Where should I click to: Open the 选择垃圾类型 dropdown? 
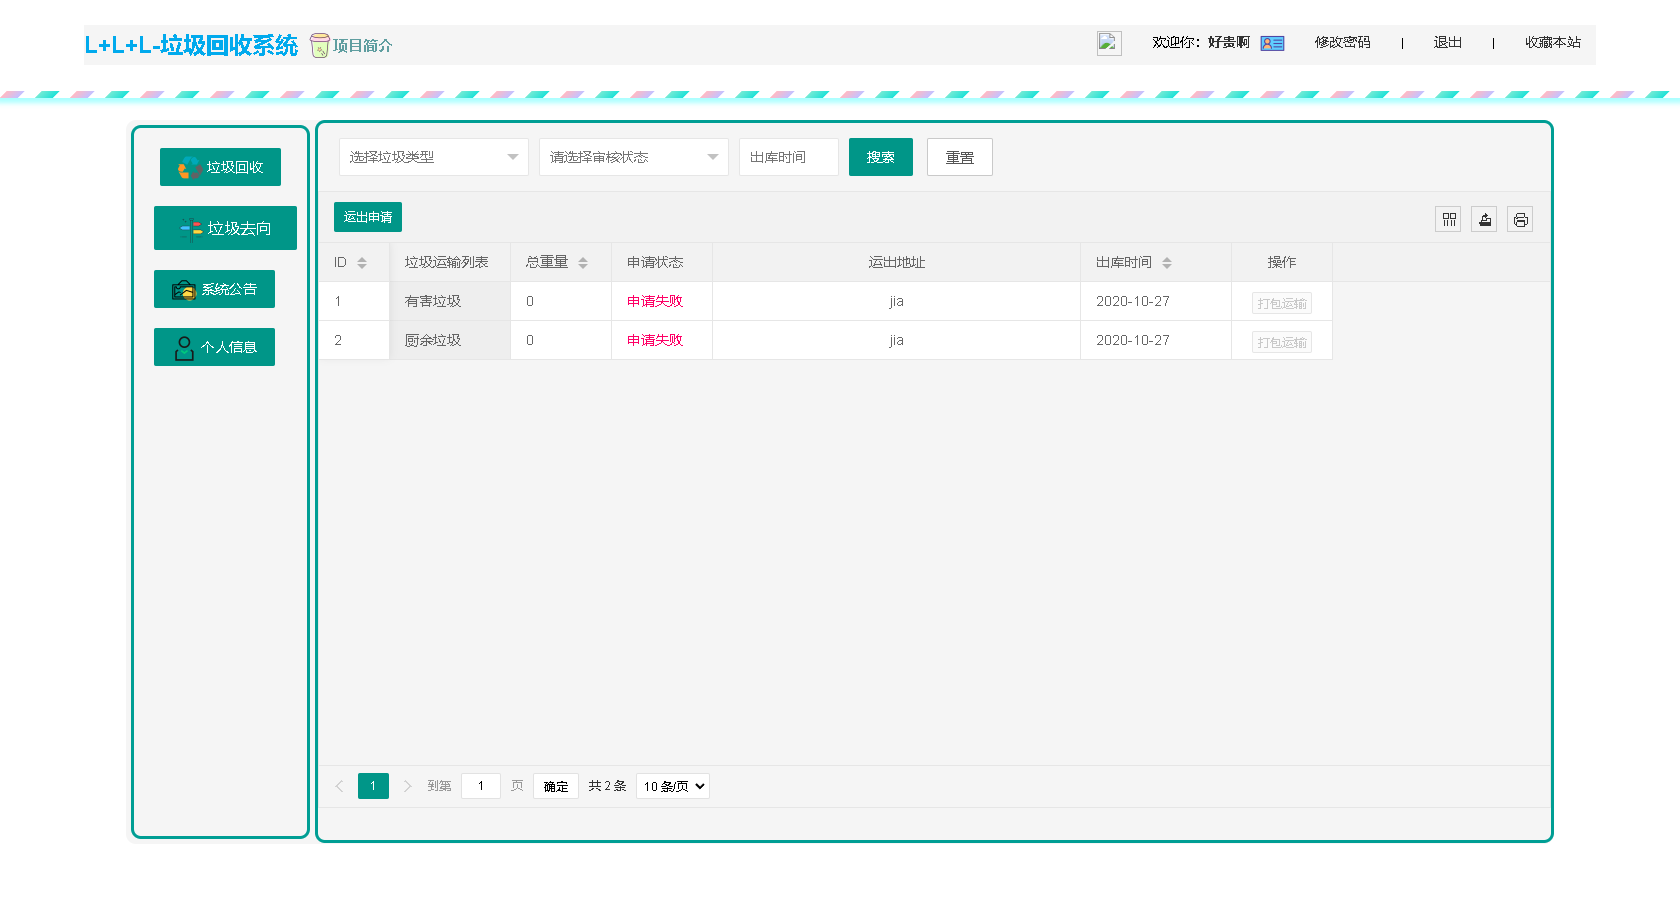[x=434, y=157]
